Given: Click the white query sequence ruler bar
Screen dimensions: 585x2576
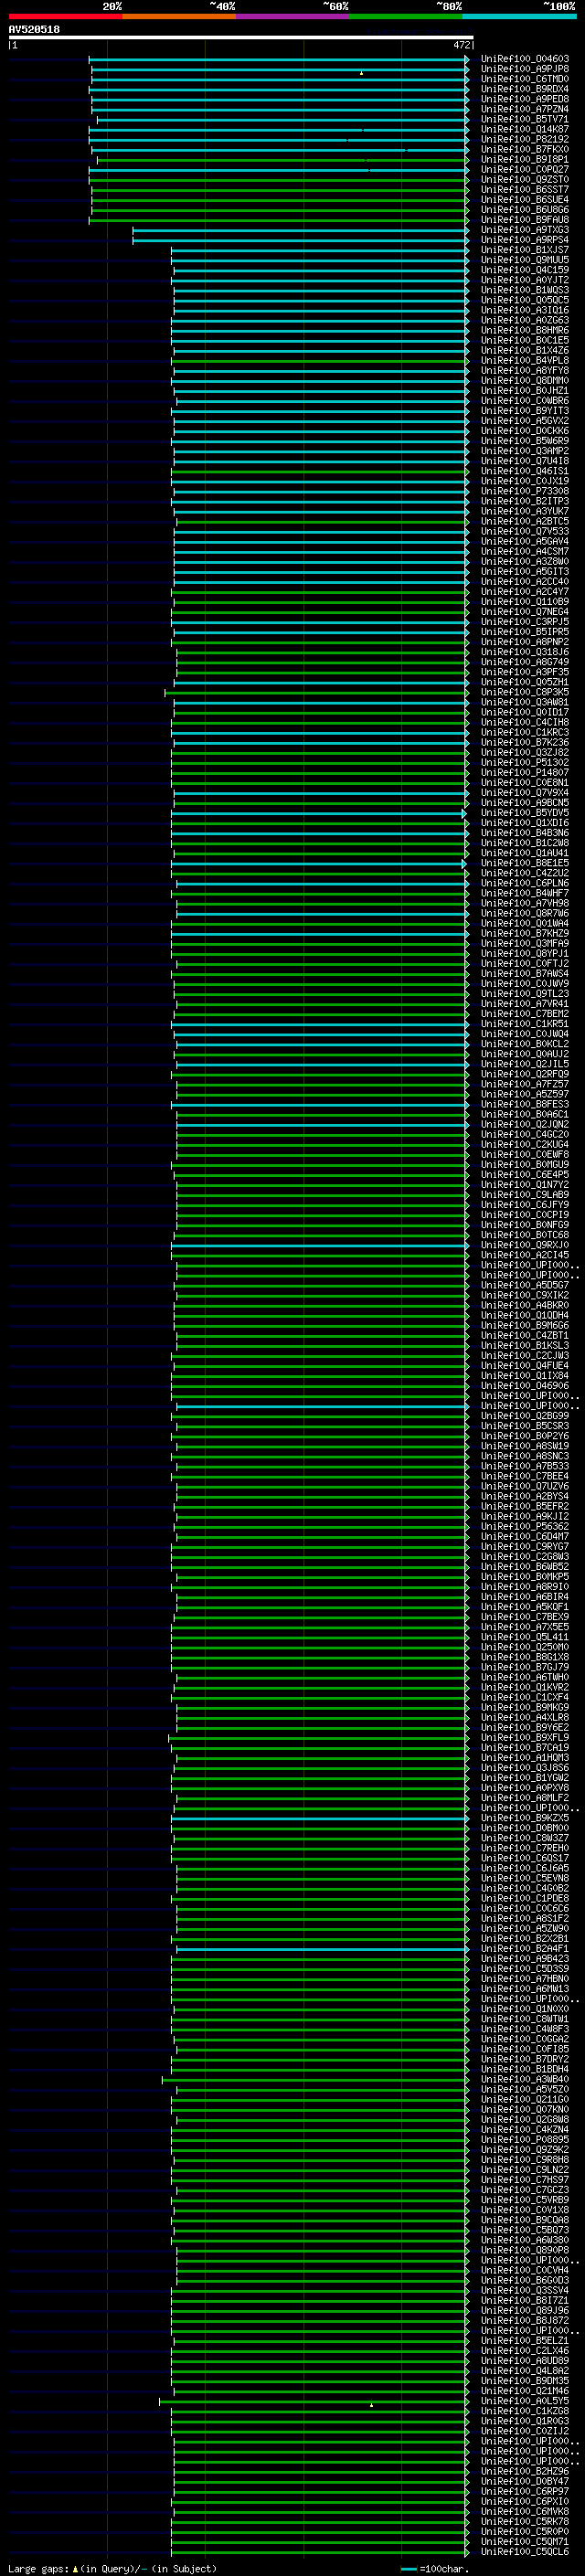Looking at the screenshot, I should click(x=241, y=37).
